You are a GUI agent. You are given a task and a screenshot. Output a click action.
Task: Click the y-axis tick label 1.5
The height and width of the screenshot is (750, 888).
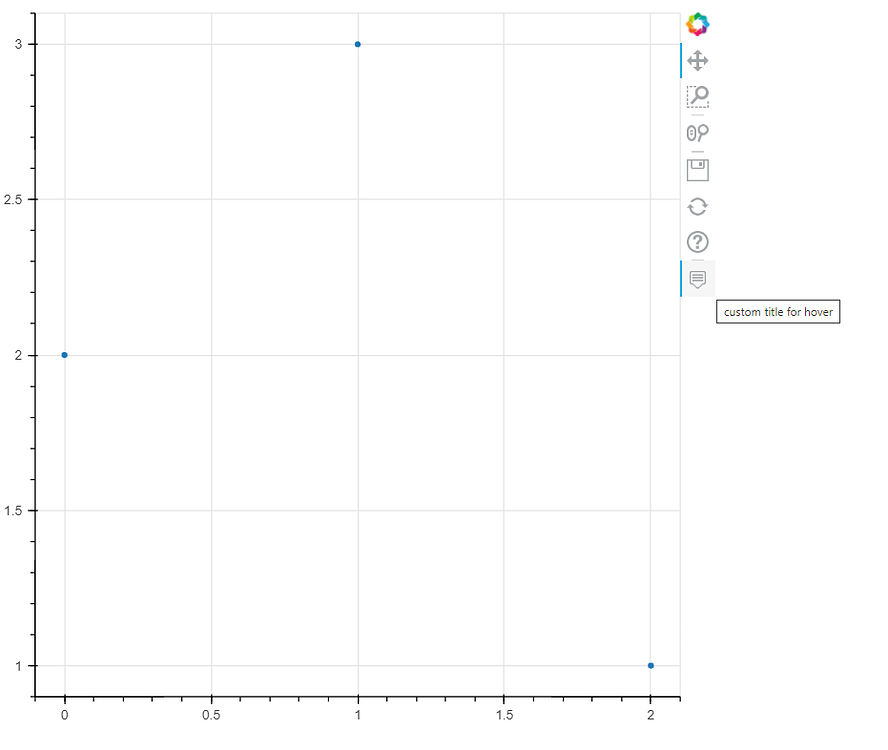[14, 511]
